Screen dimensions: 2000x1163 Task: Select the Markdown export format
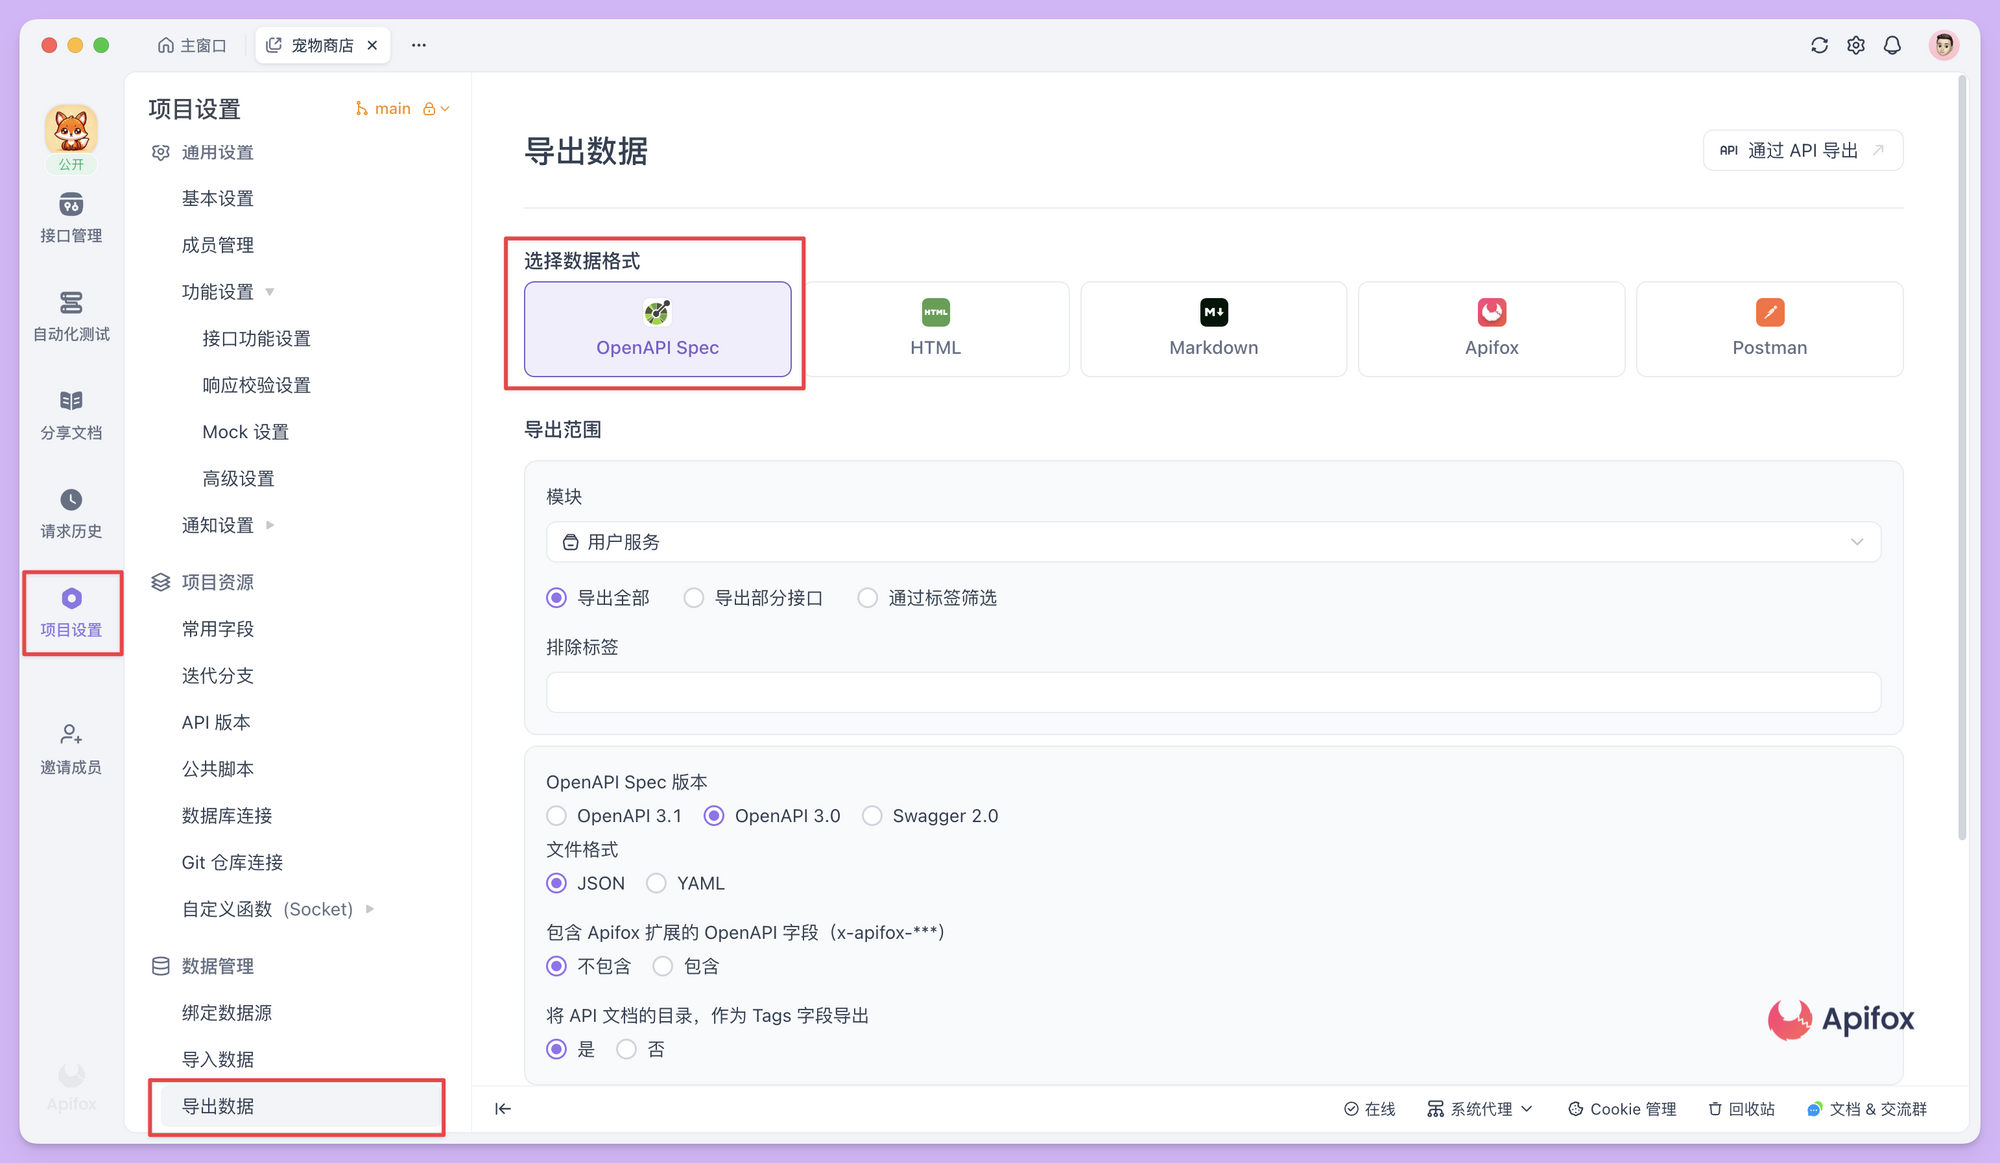[1213, 328]
